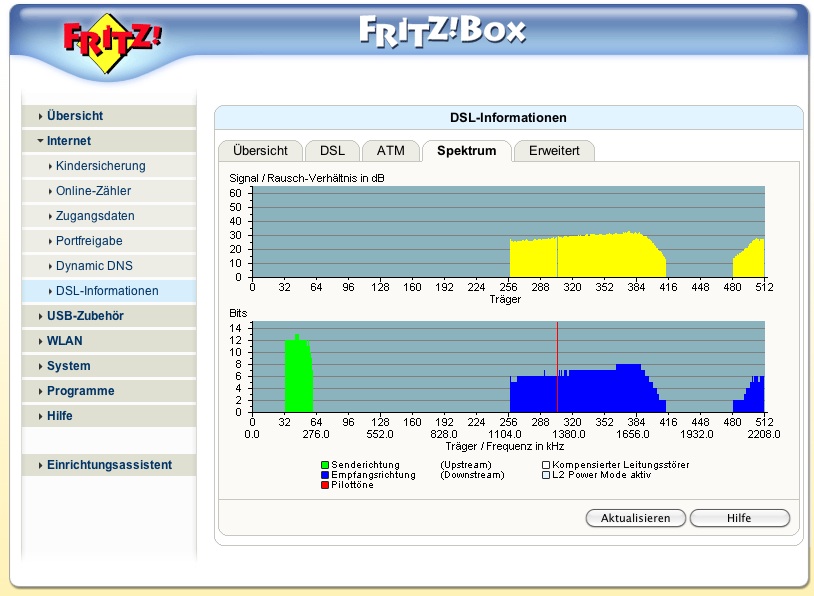
Task: Switch to the DSL tab
Action: tap(332, 151)
